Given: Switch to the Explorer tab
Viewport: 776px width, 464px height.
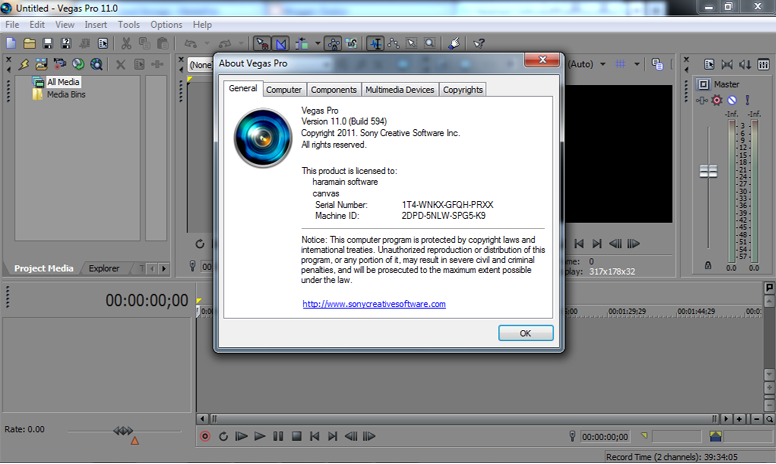Looking at the screenshot, I should pos(104,268).
